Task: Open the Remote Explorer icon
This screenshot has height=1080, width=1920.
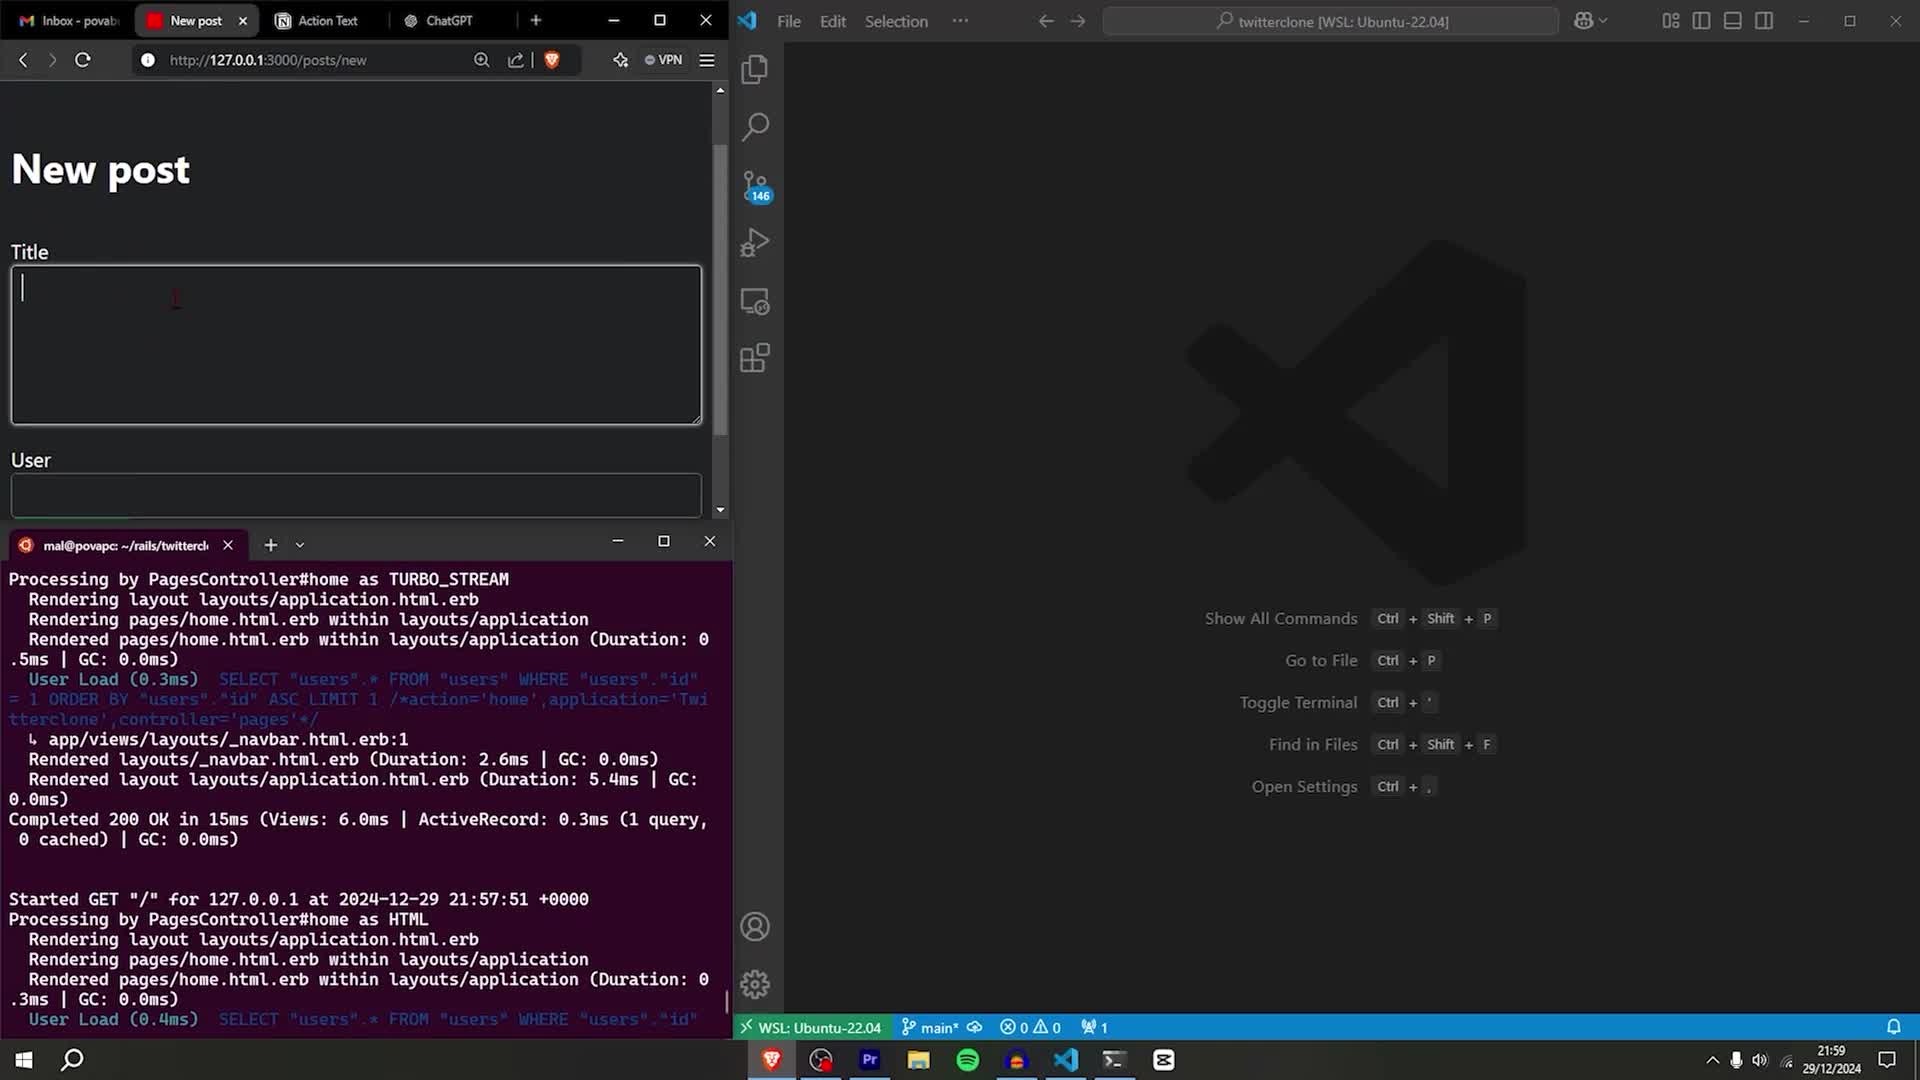Action: tap(755, 301)
